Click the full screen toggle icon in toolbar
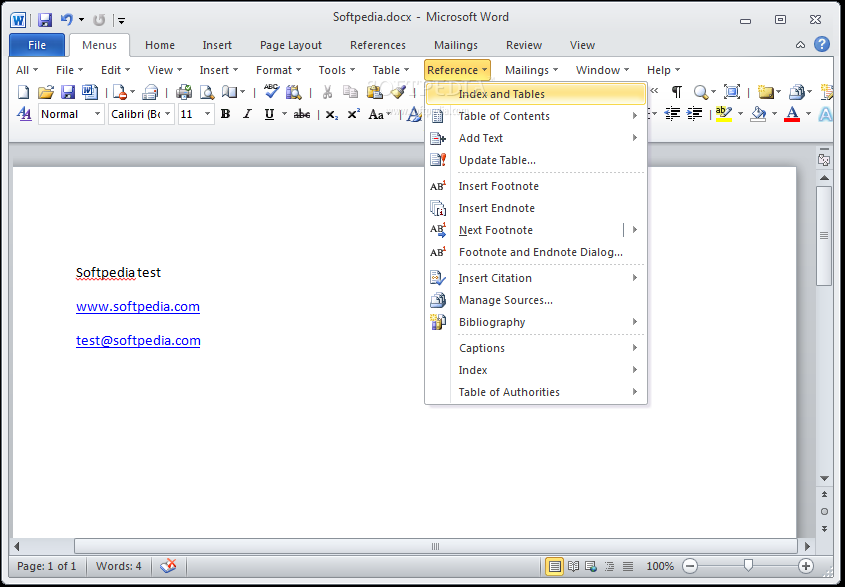The image size is (845, 587). pyautogui.click(x=732, y=92)
